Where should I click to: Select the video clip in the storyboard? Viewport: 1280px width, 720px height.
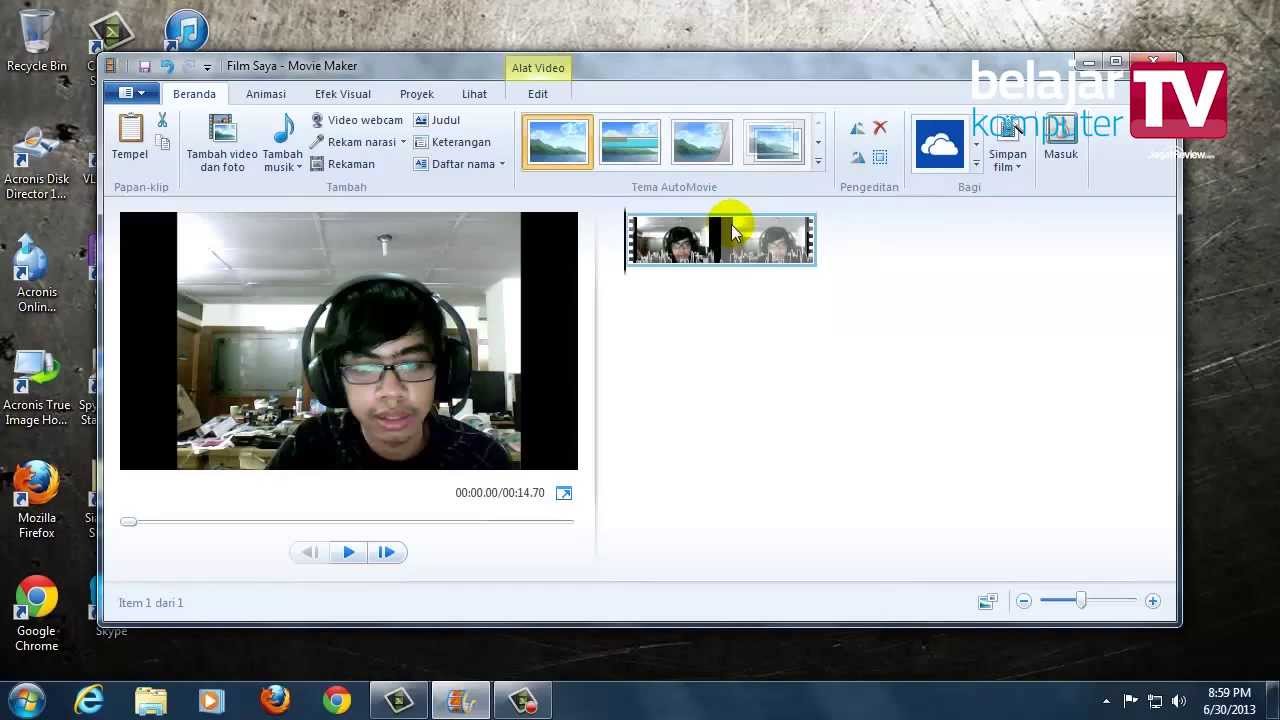(x=721, y=240)
